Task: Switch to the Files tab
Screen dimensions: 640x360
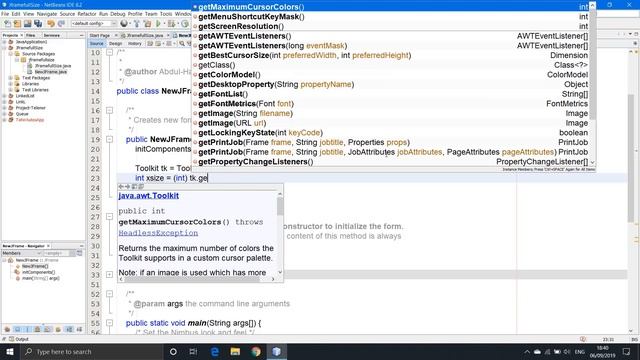Action: (30, 36)
